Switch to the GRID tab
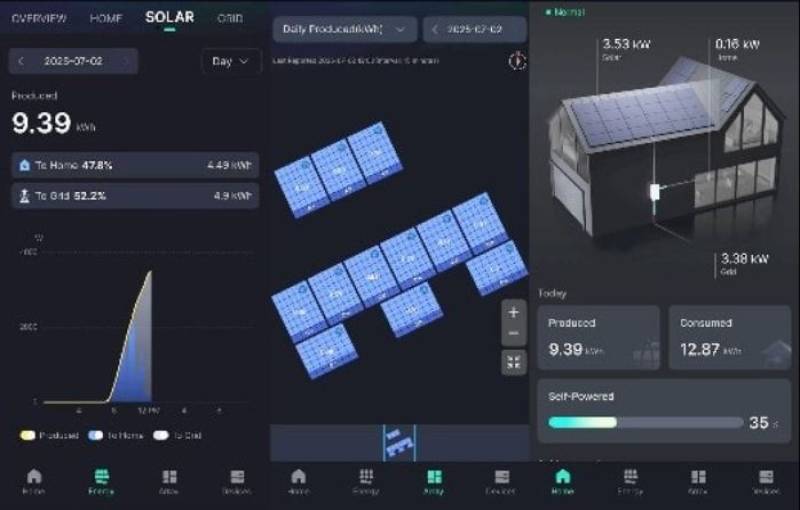Image resolution: width=800 pixels, height=510 pixels. (230, 18)
